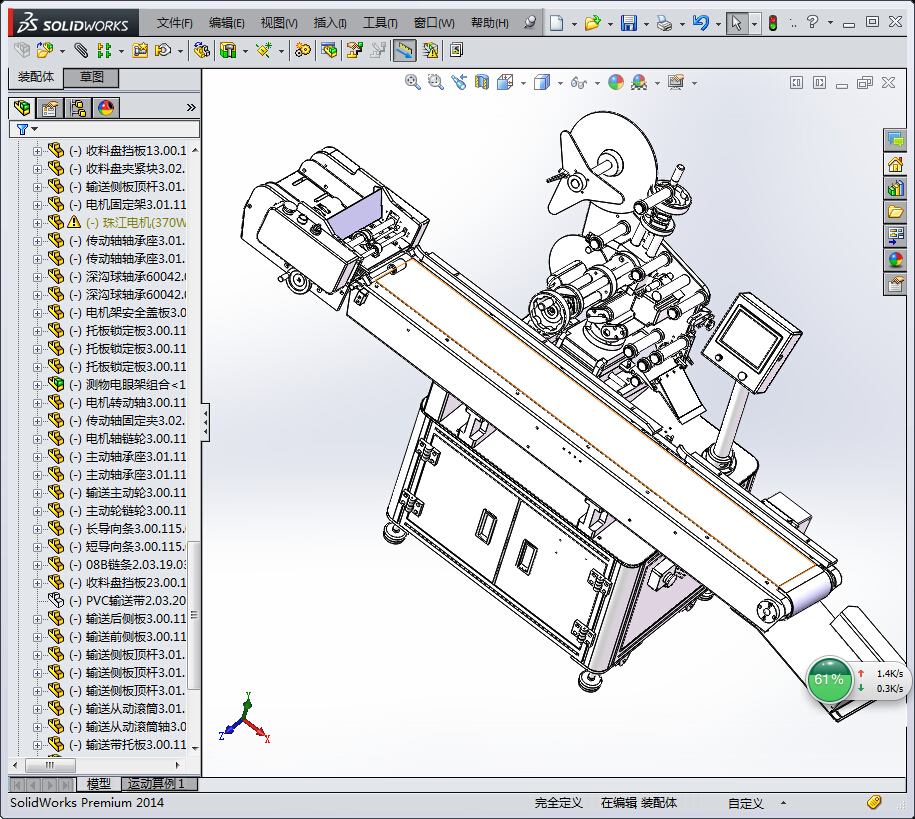Click the Take Snapshot icon
Screen dimensions: 915x819
(x=456, y=51)
